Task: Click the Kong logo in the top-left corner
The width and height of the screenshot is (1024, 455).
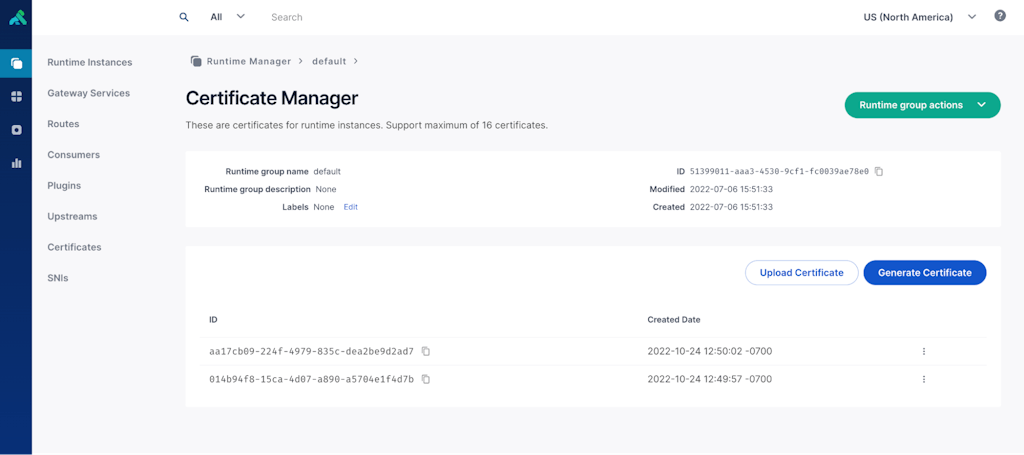Action: point(16,18)
